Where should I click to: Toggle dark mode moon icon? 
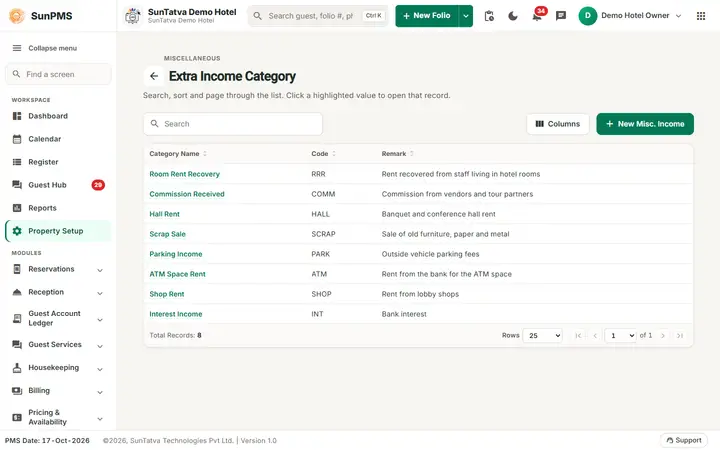513,16
